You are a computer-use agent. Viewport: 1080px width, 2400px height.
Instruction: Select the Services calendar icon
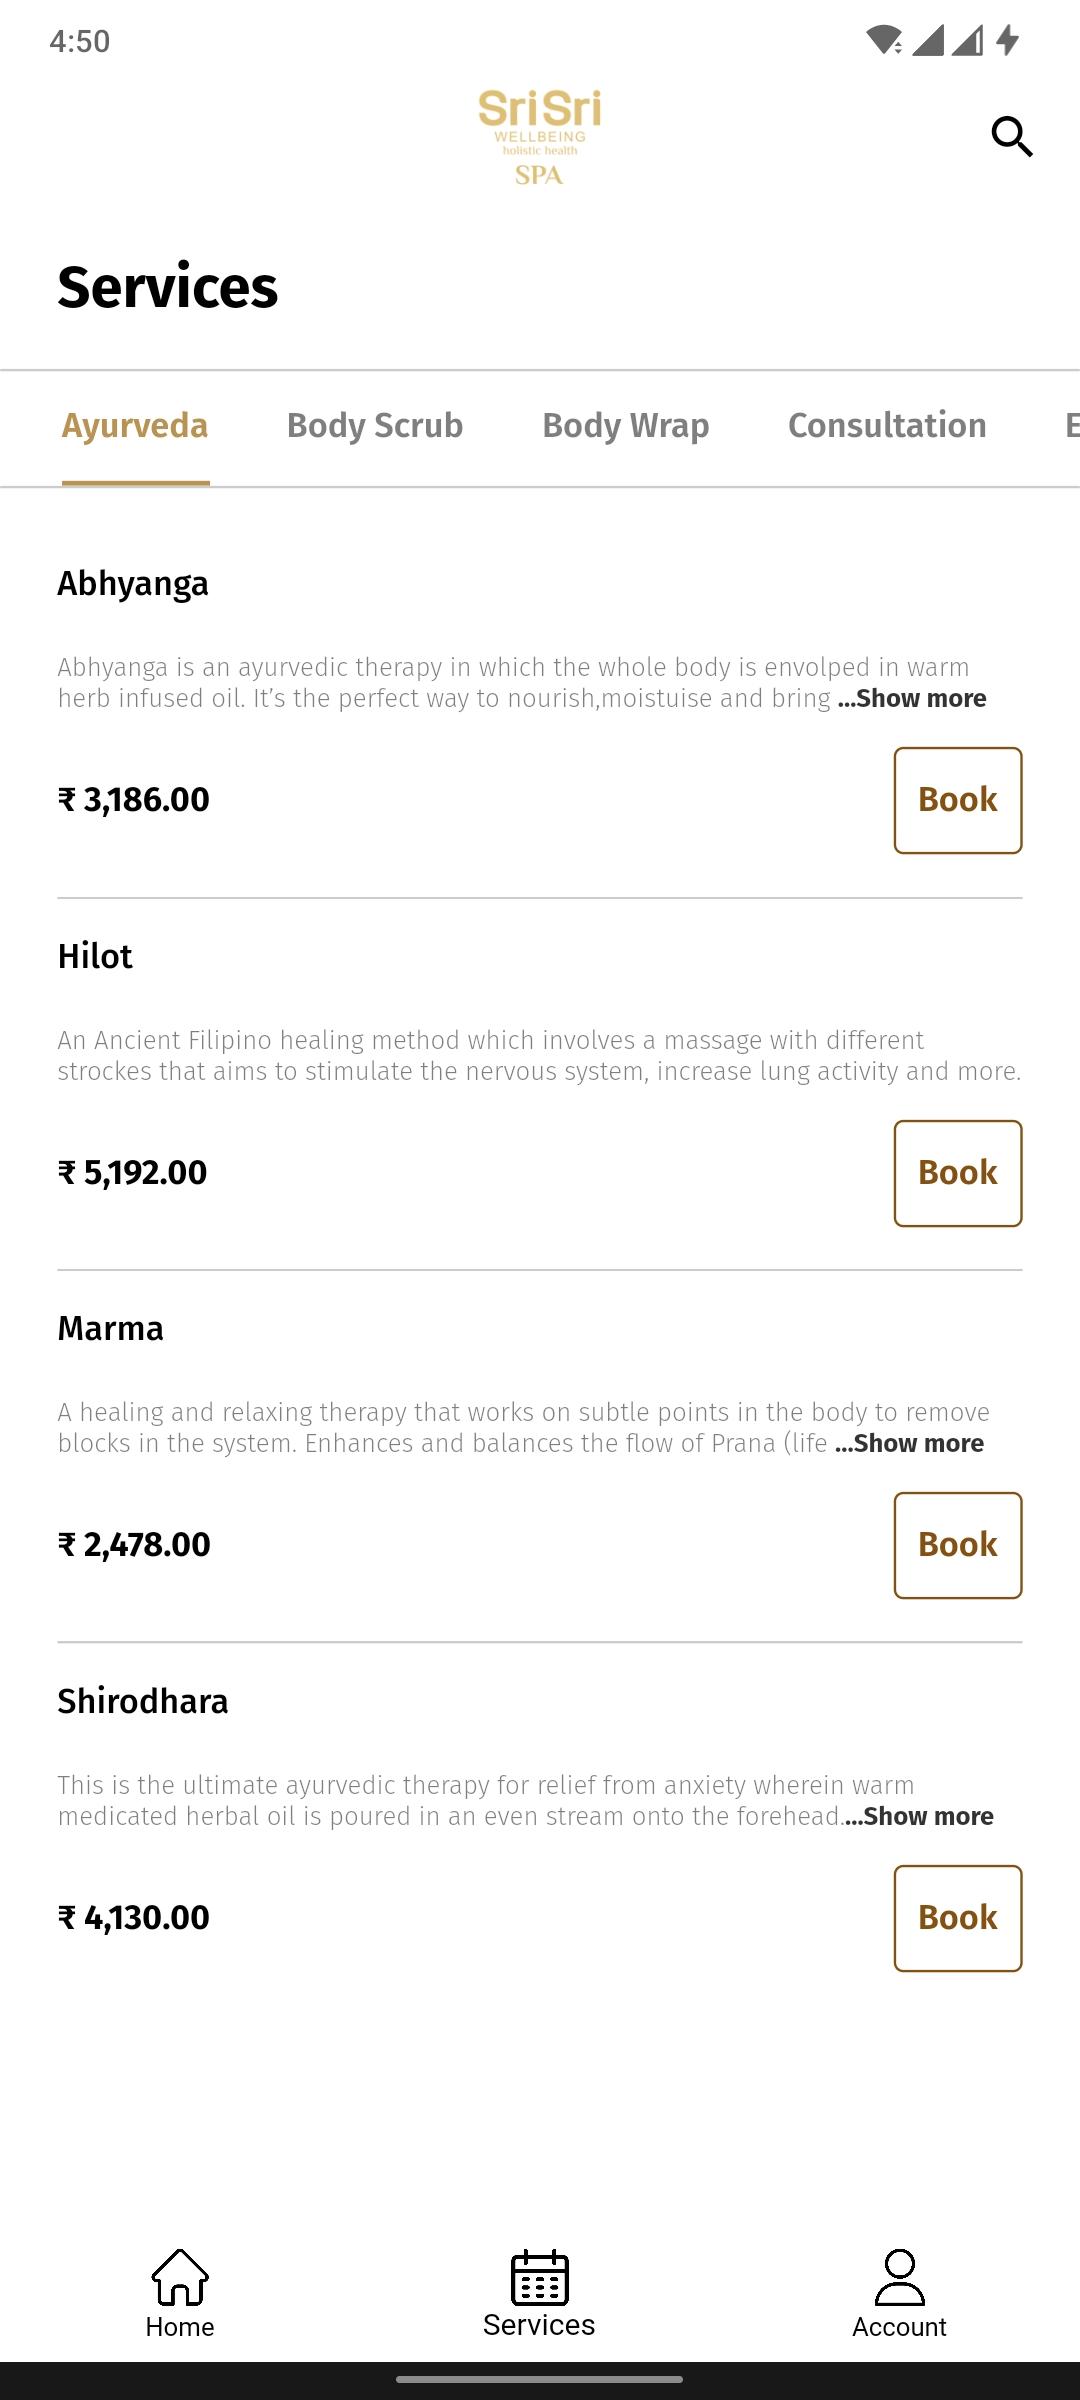(539, 2277)
